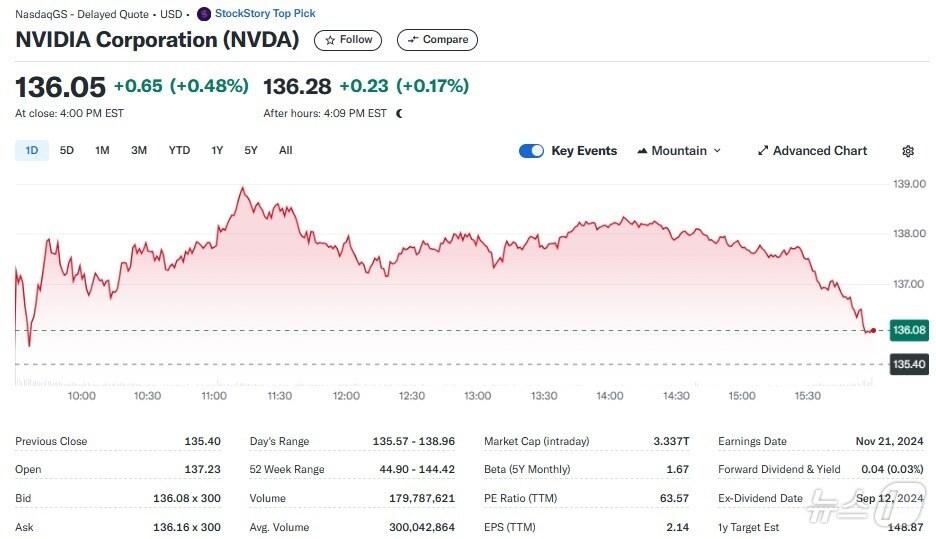The width and height of the screenshot is (936, 539).
Task: Click the 135.40 previous close marker
Action: coord(909,364)
